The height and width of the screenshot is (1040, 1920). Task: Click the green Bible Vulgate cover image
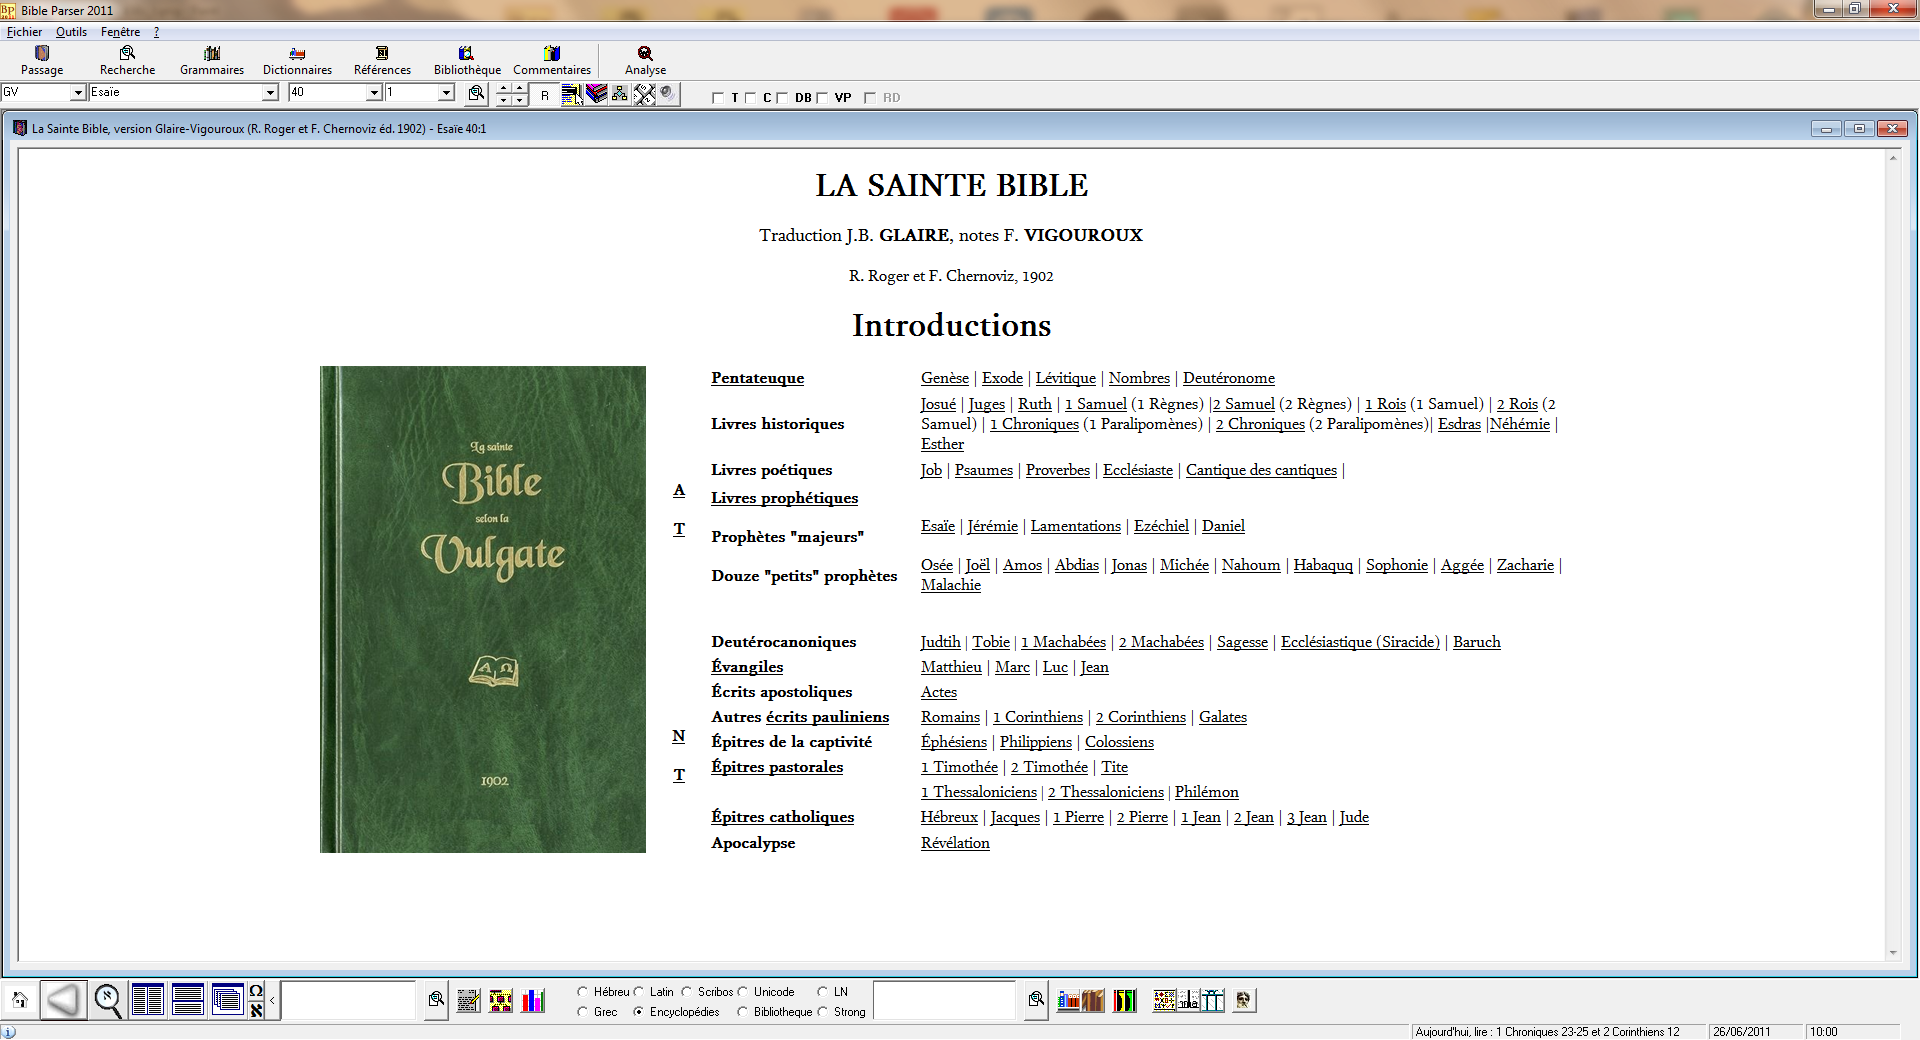[483, 609]
